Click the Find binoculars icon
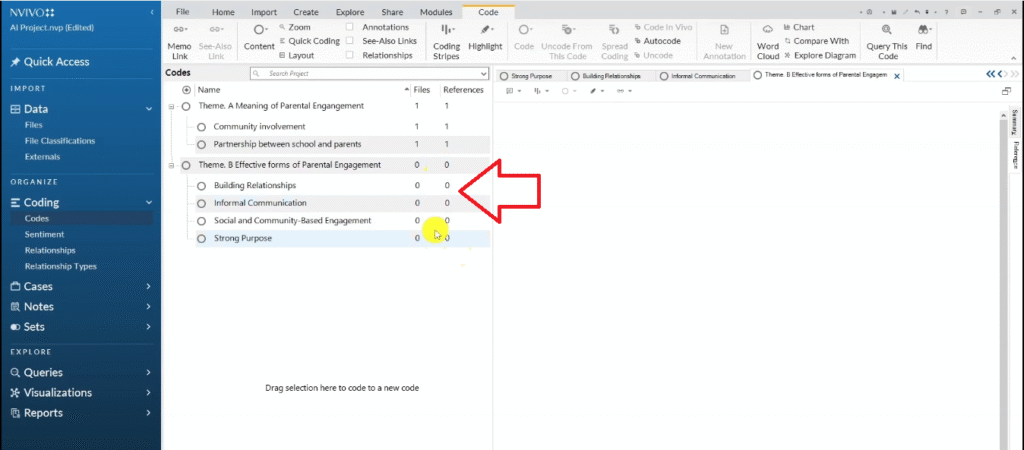 pyautogui.click(x=924, y=32)
